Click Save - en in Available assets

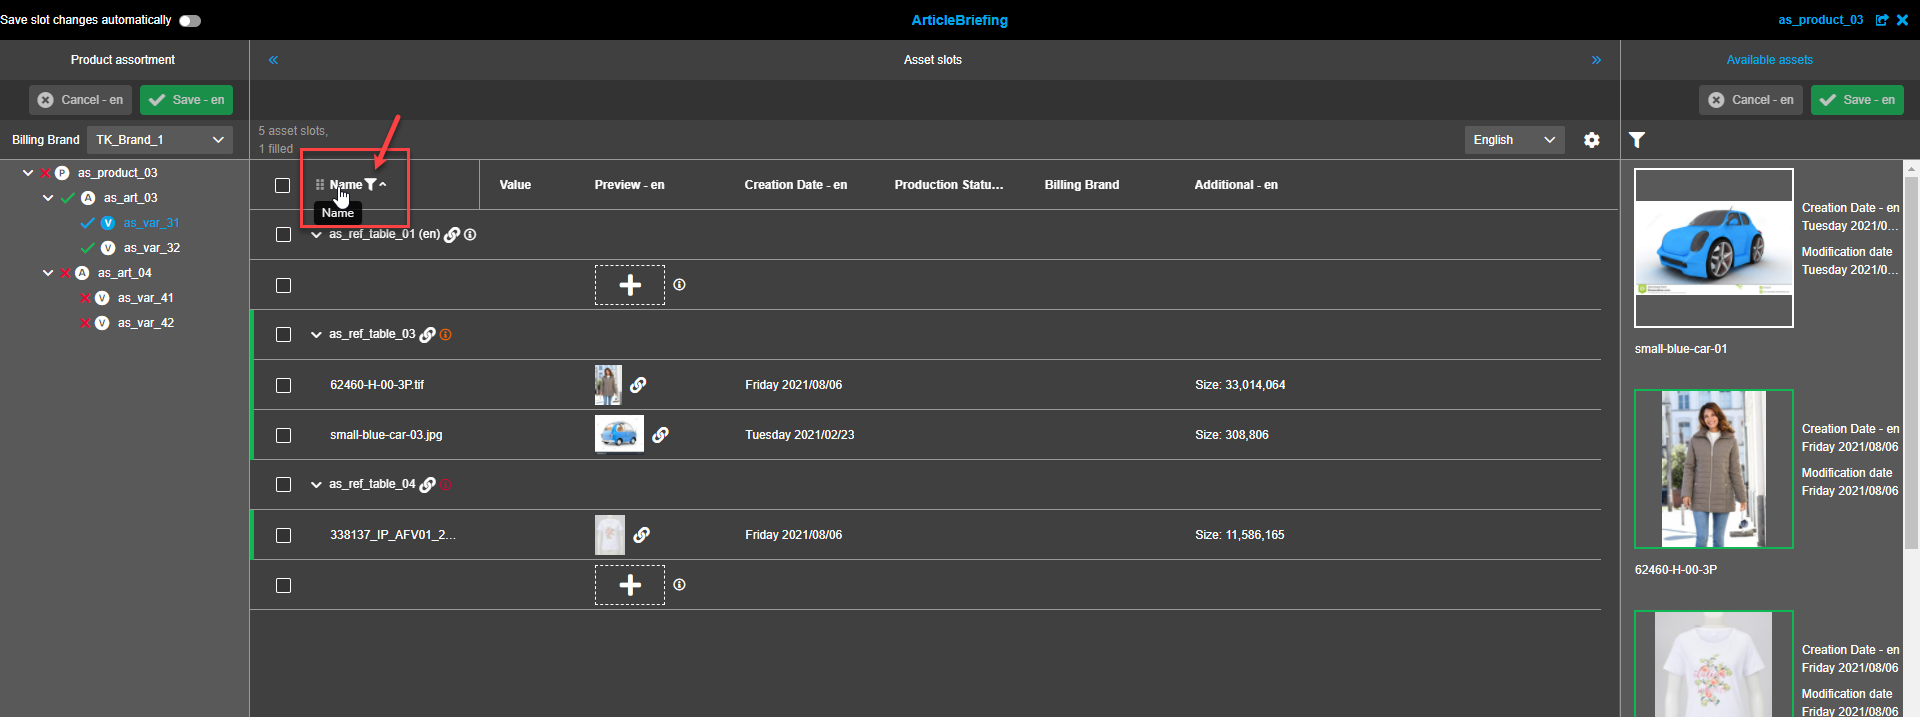pyautogui.click(x=1857, y=100)
